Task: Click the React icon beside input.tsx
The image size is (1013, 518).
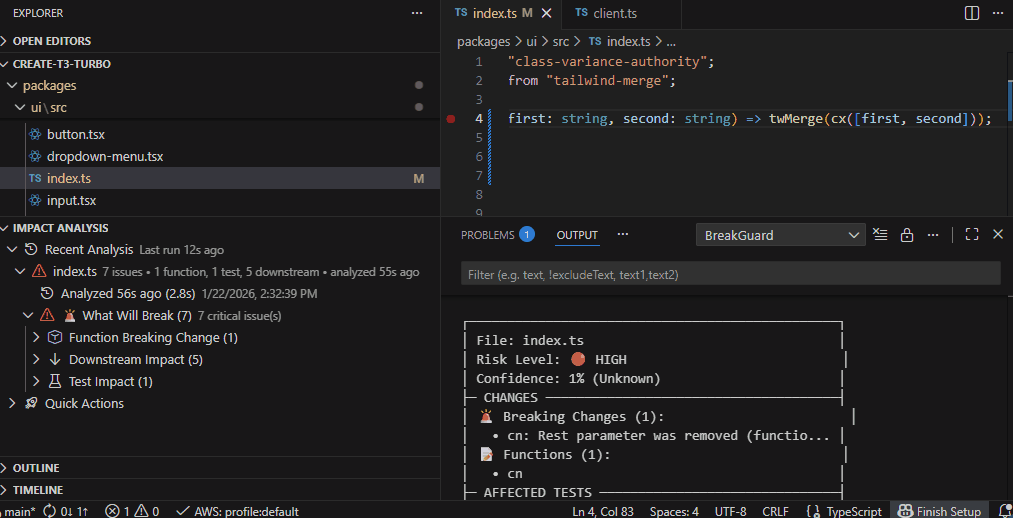Action: tap(36, 201)
